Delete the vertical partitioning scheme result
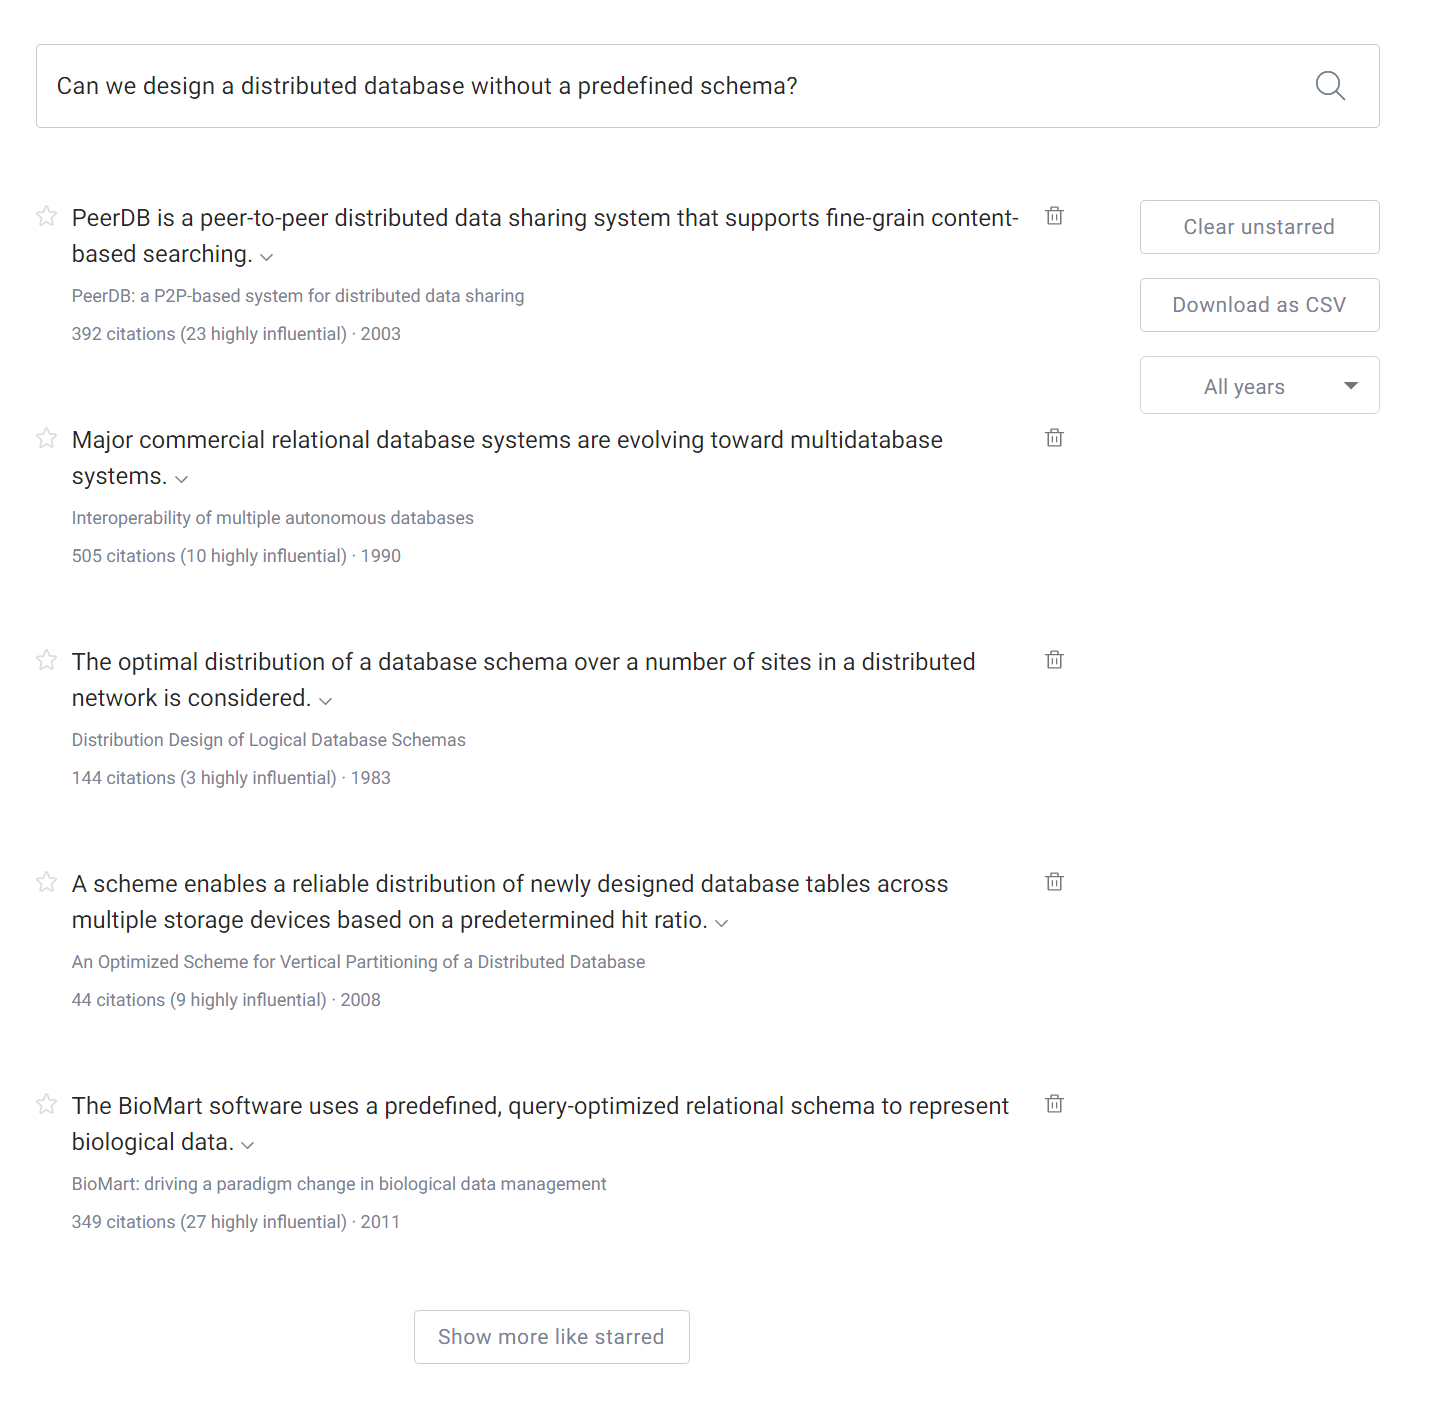Viewport: 1432px width, 1428px height. pyautogui.click(x=1054, y=882)
